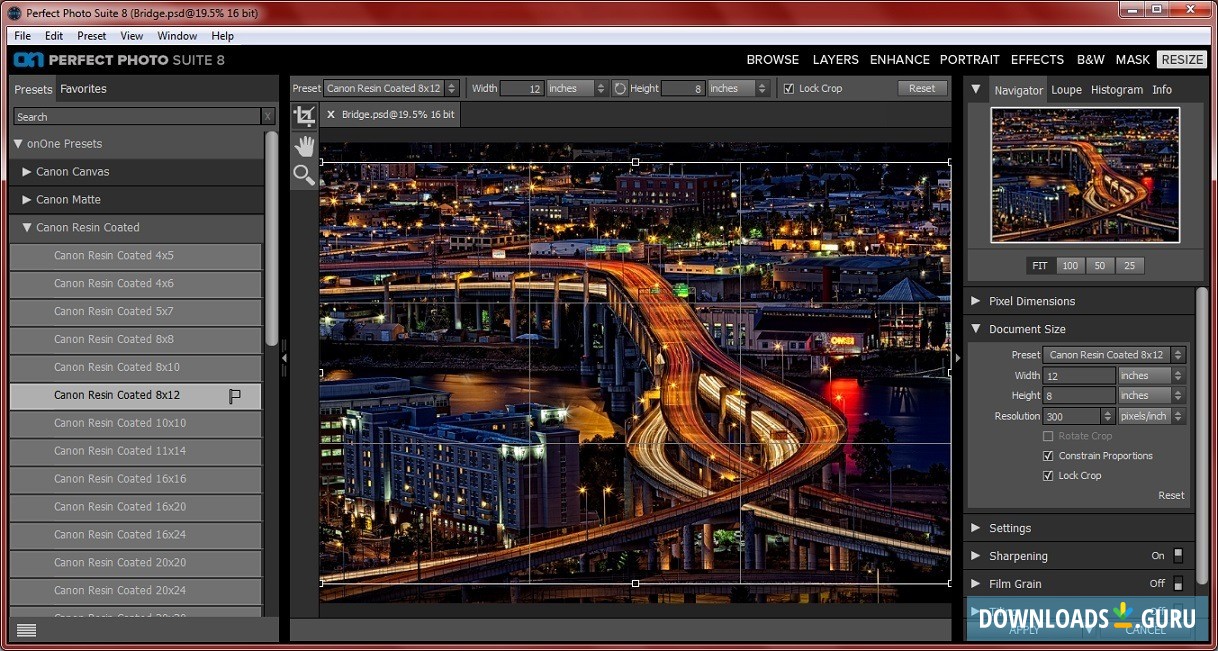Click the Reset button in the top options bar
This screenshot has height=651, width=1218.
point(922,88)
